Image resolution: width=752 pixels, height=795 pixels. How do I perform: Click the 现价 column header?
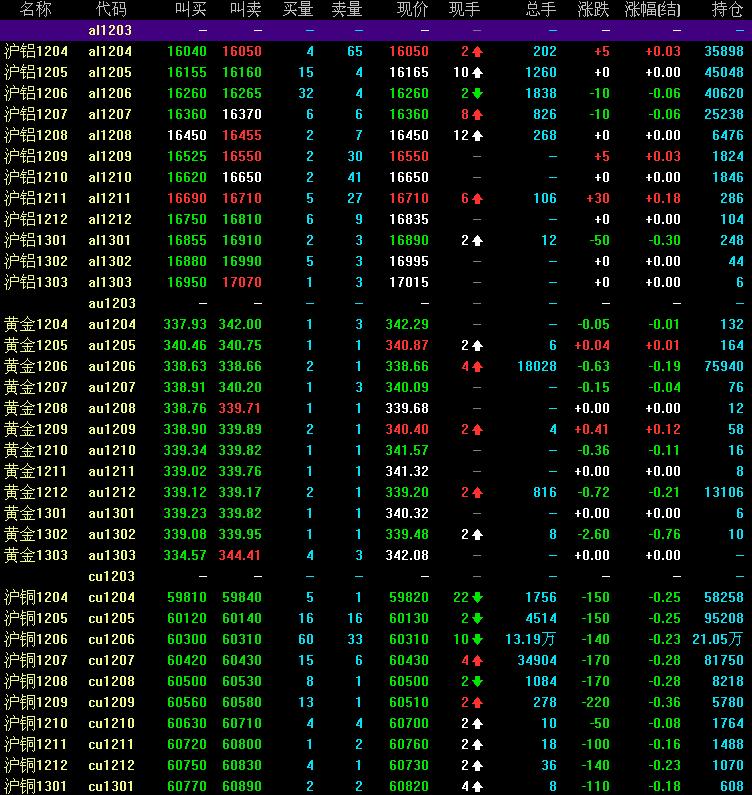412,9
